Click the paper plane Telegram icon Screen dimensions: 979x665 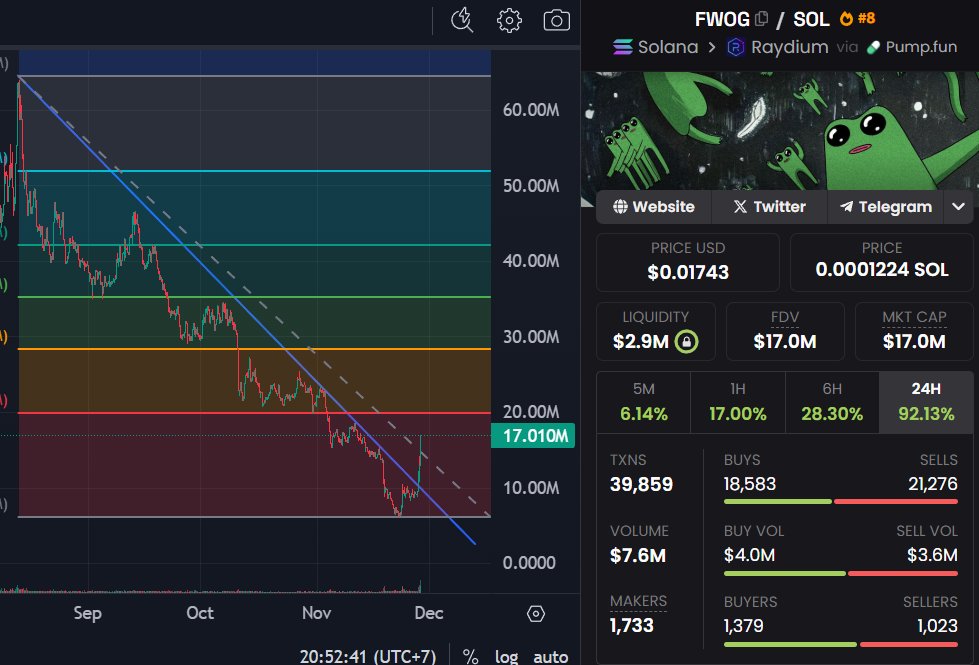[x=847, y=207]
